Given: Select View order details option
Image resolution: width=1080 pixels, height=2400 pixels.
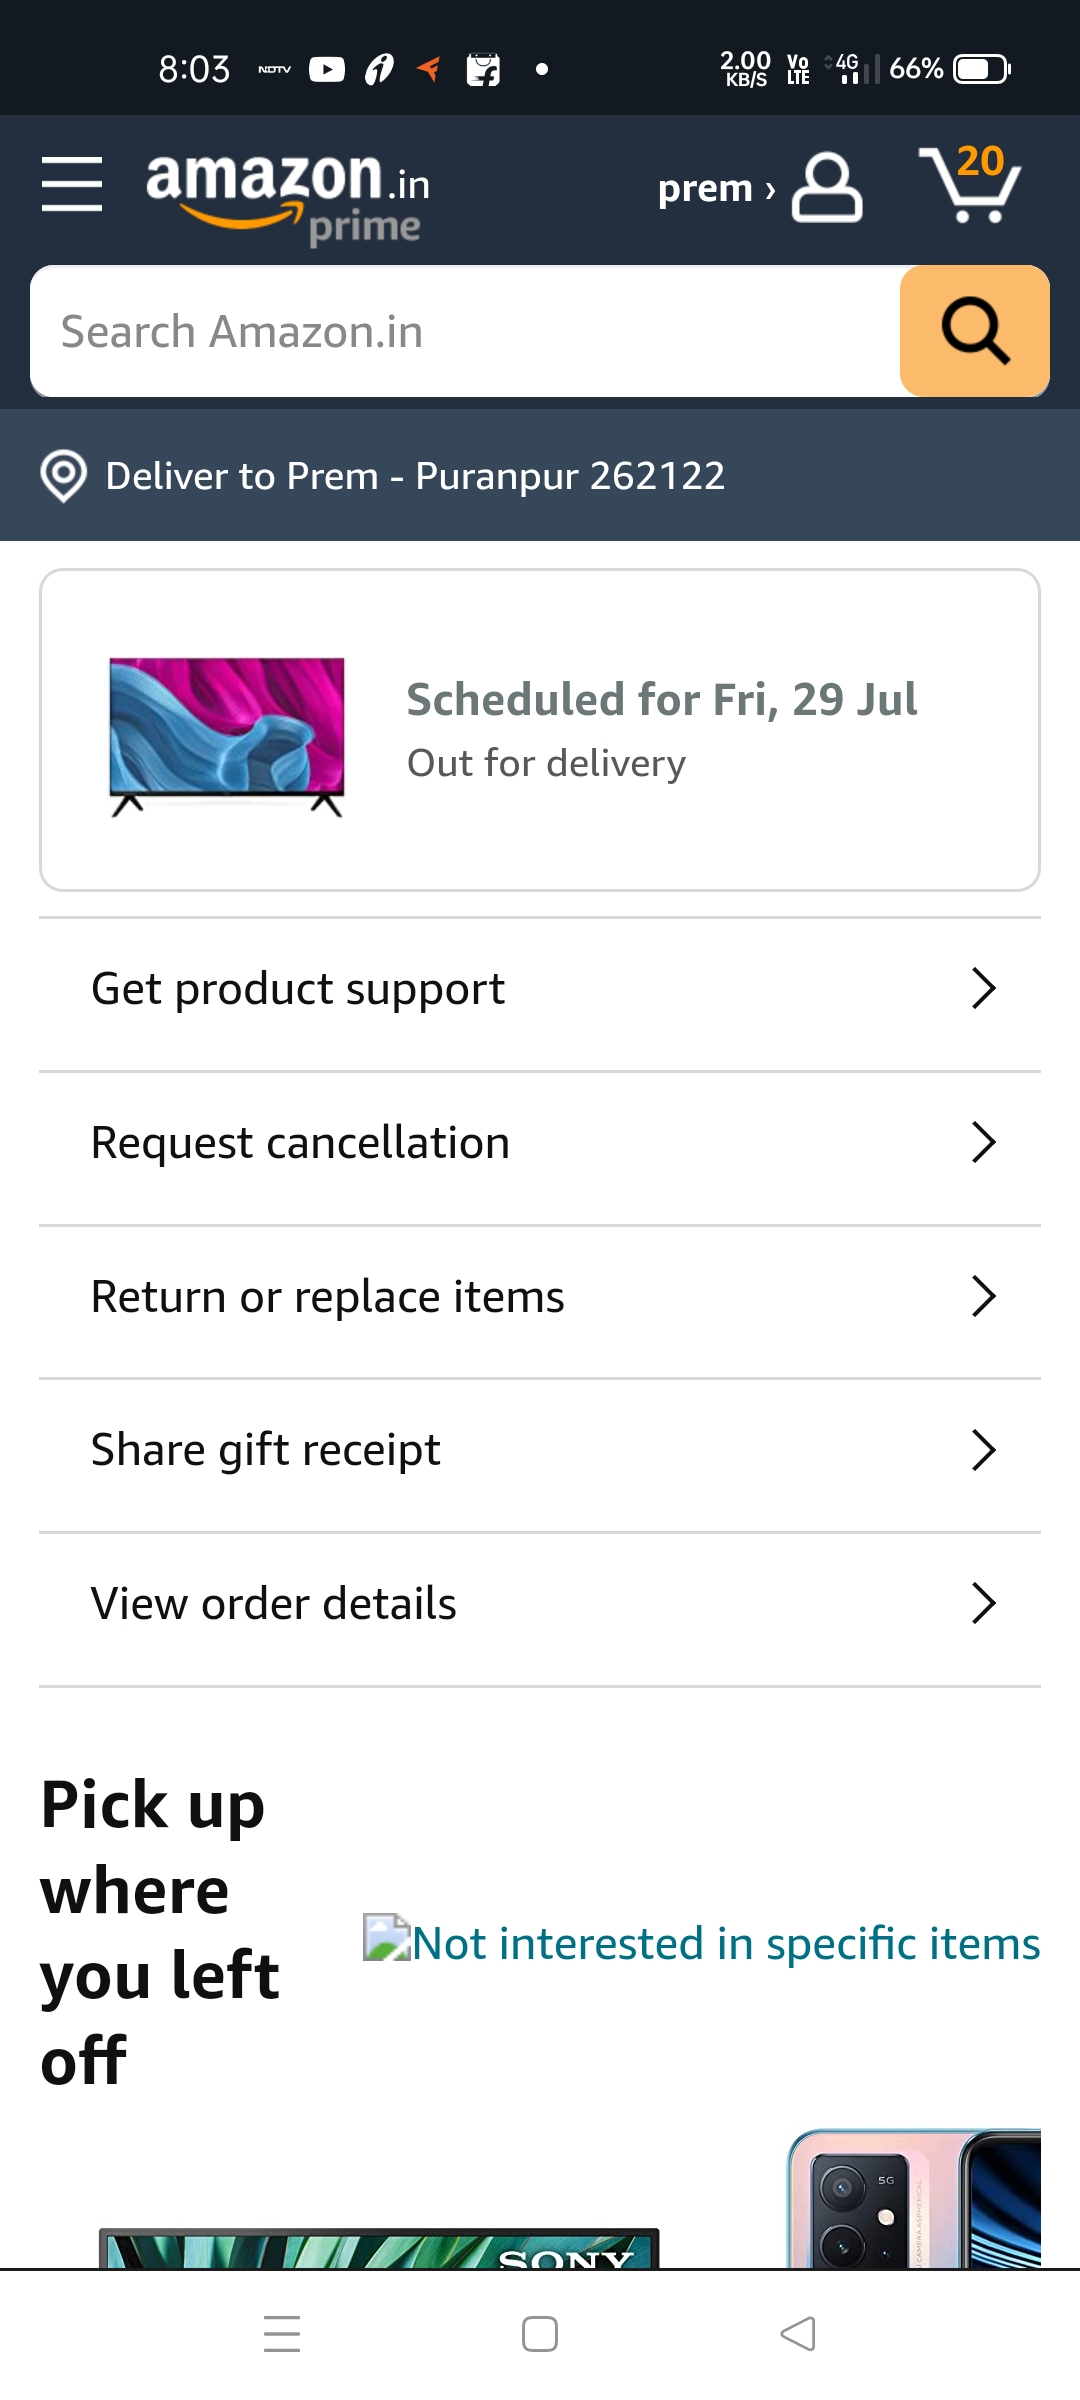Looking at the screenshot, I should [274, 1604].
